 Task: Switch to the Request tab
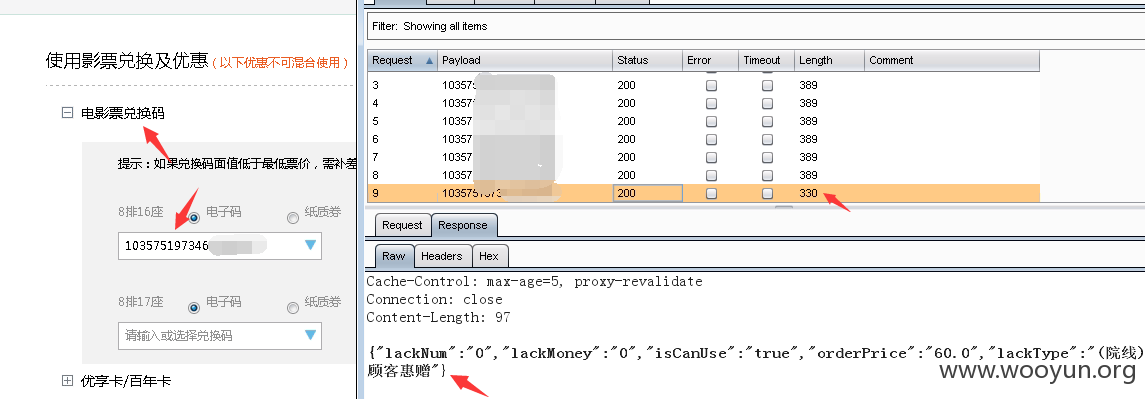click(x=402, y=225)
